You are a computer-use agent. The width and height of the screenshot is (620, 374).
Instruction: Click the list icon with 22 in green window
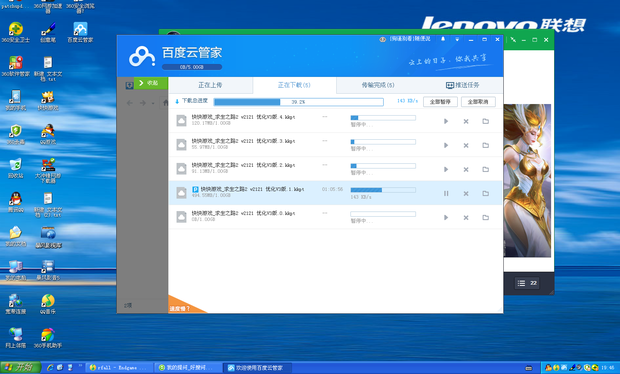[x=527, y=283]
